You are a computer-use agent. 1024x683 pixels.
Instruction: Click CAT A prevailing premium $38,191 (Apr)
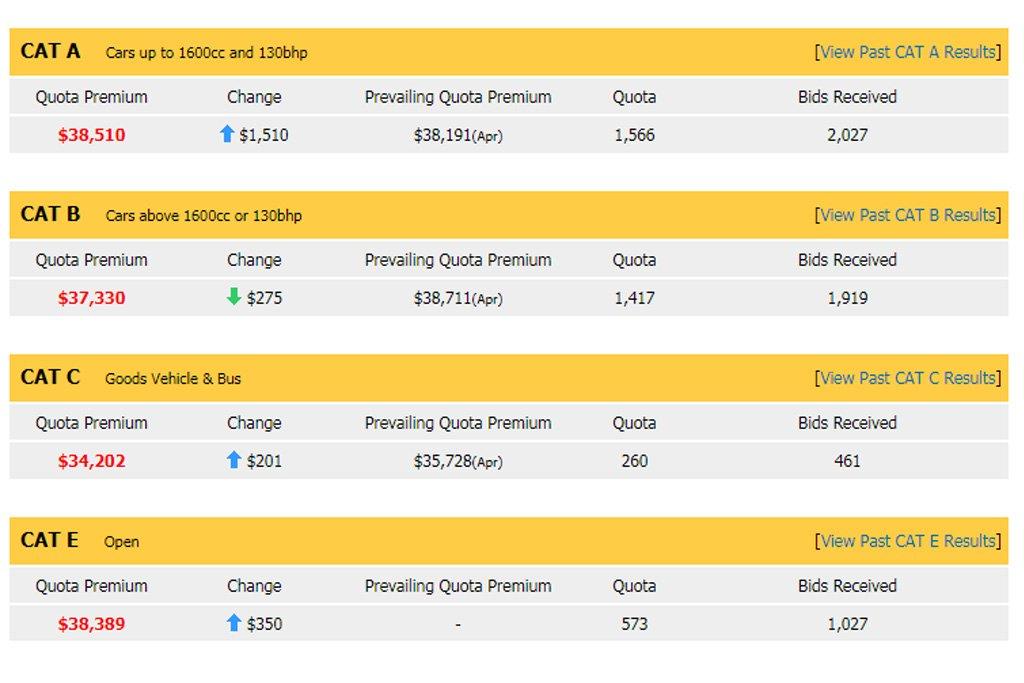[458, 135]
